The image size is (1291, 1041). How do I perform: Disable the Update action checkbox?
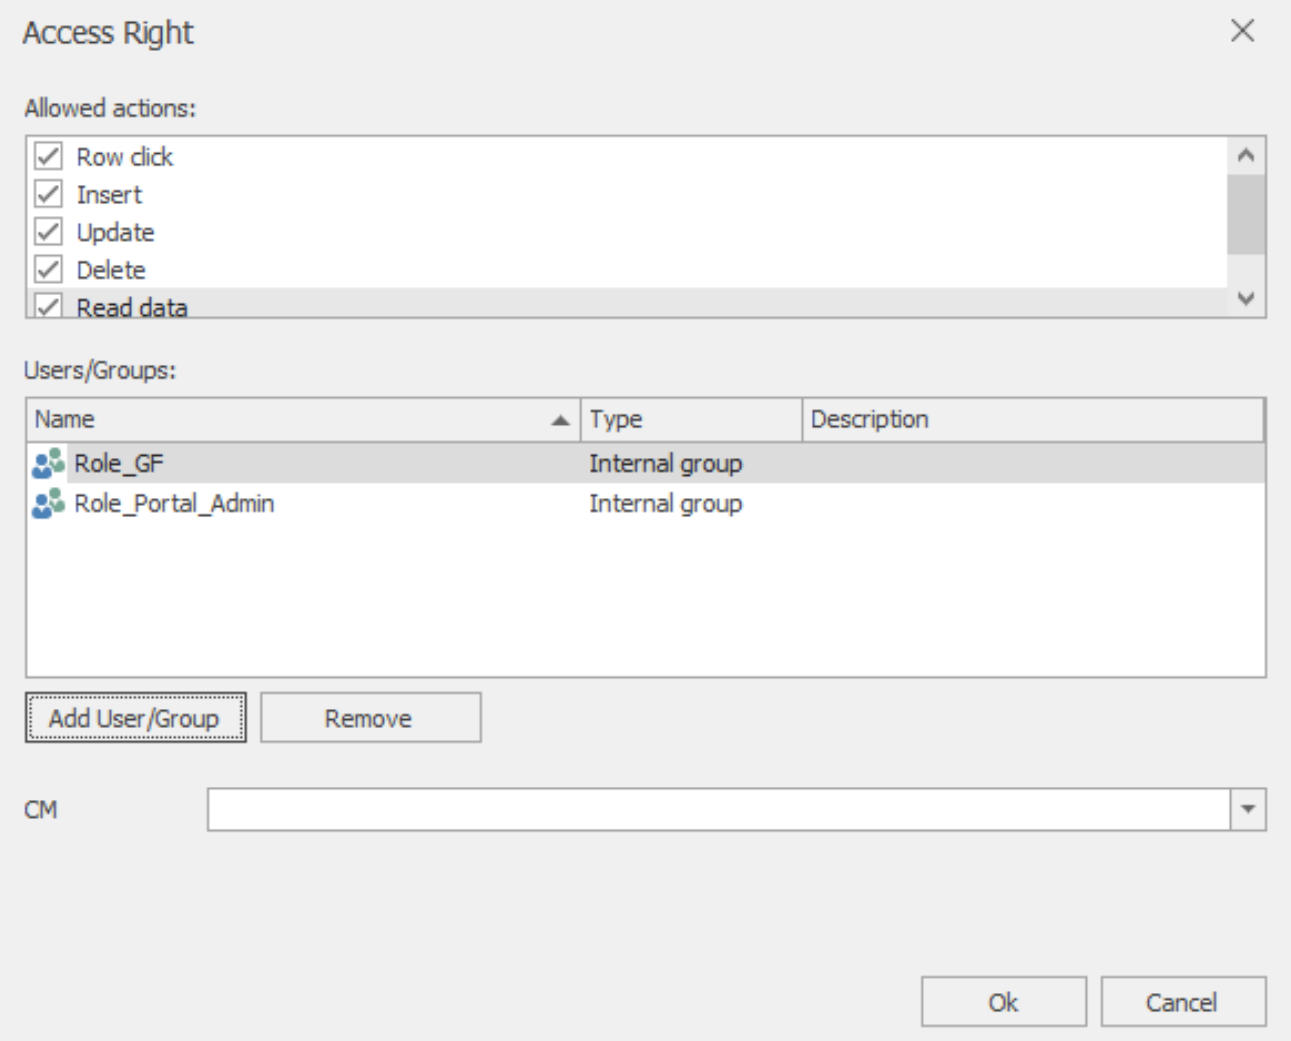48,232
